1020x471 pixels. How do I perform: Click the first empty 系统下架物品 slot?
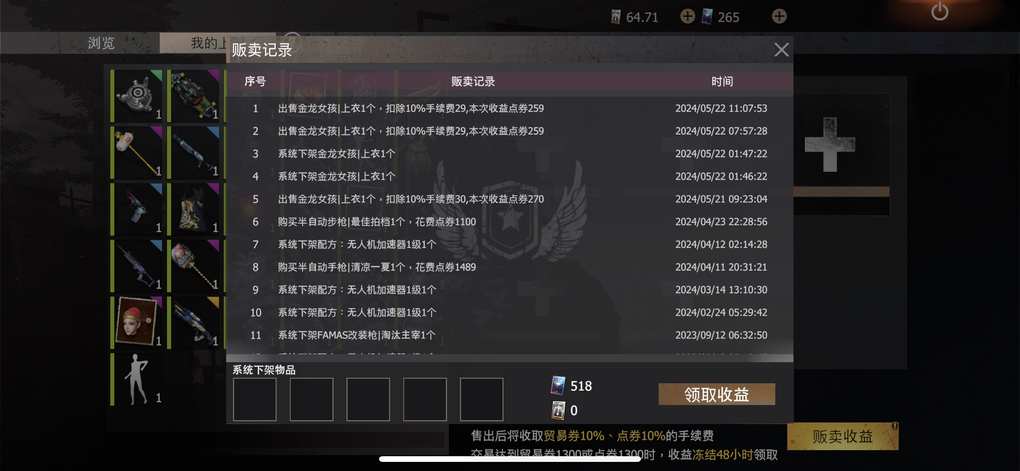click(x=254, y=399)
